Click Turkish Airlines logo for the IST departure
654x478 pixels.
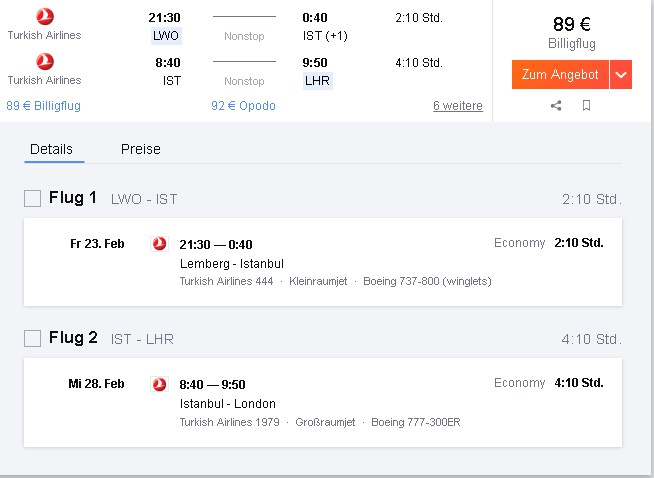(45, 61)
